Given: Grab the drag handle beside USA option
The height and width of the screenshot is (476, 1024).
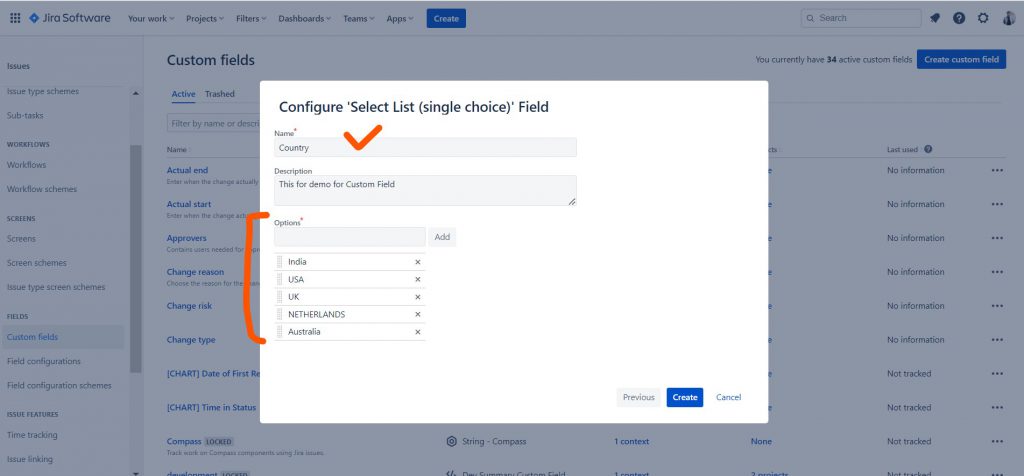Looking at the screenshot, I should (x=280, y=280).
